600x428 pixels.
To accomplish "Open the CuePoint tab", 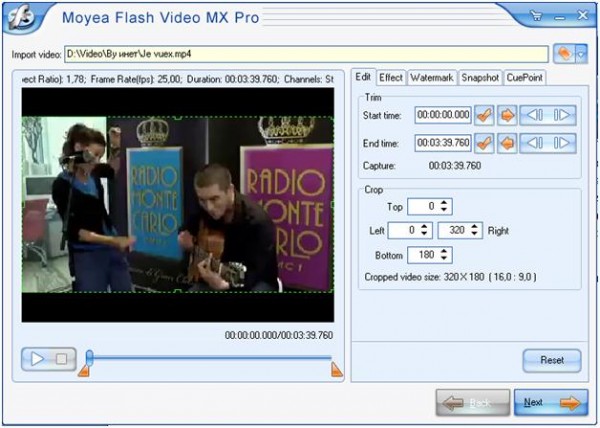I will [525, 78].
